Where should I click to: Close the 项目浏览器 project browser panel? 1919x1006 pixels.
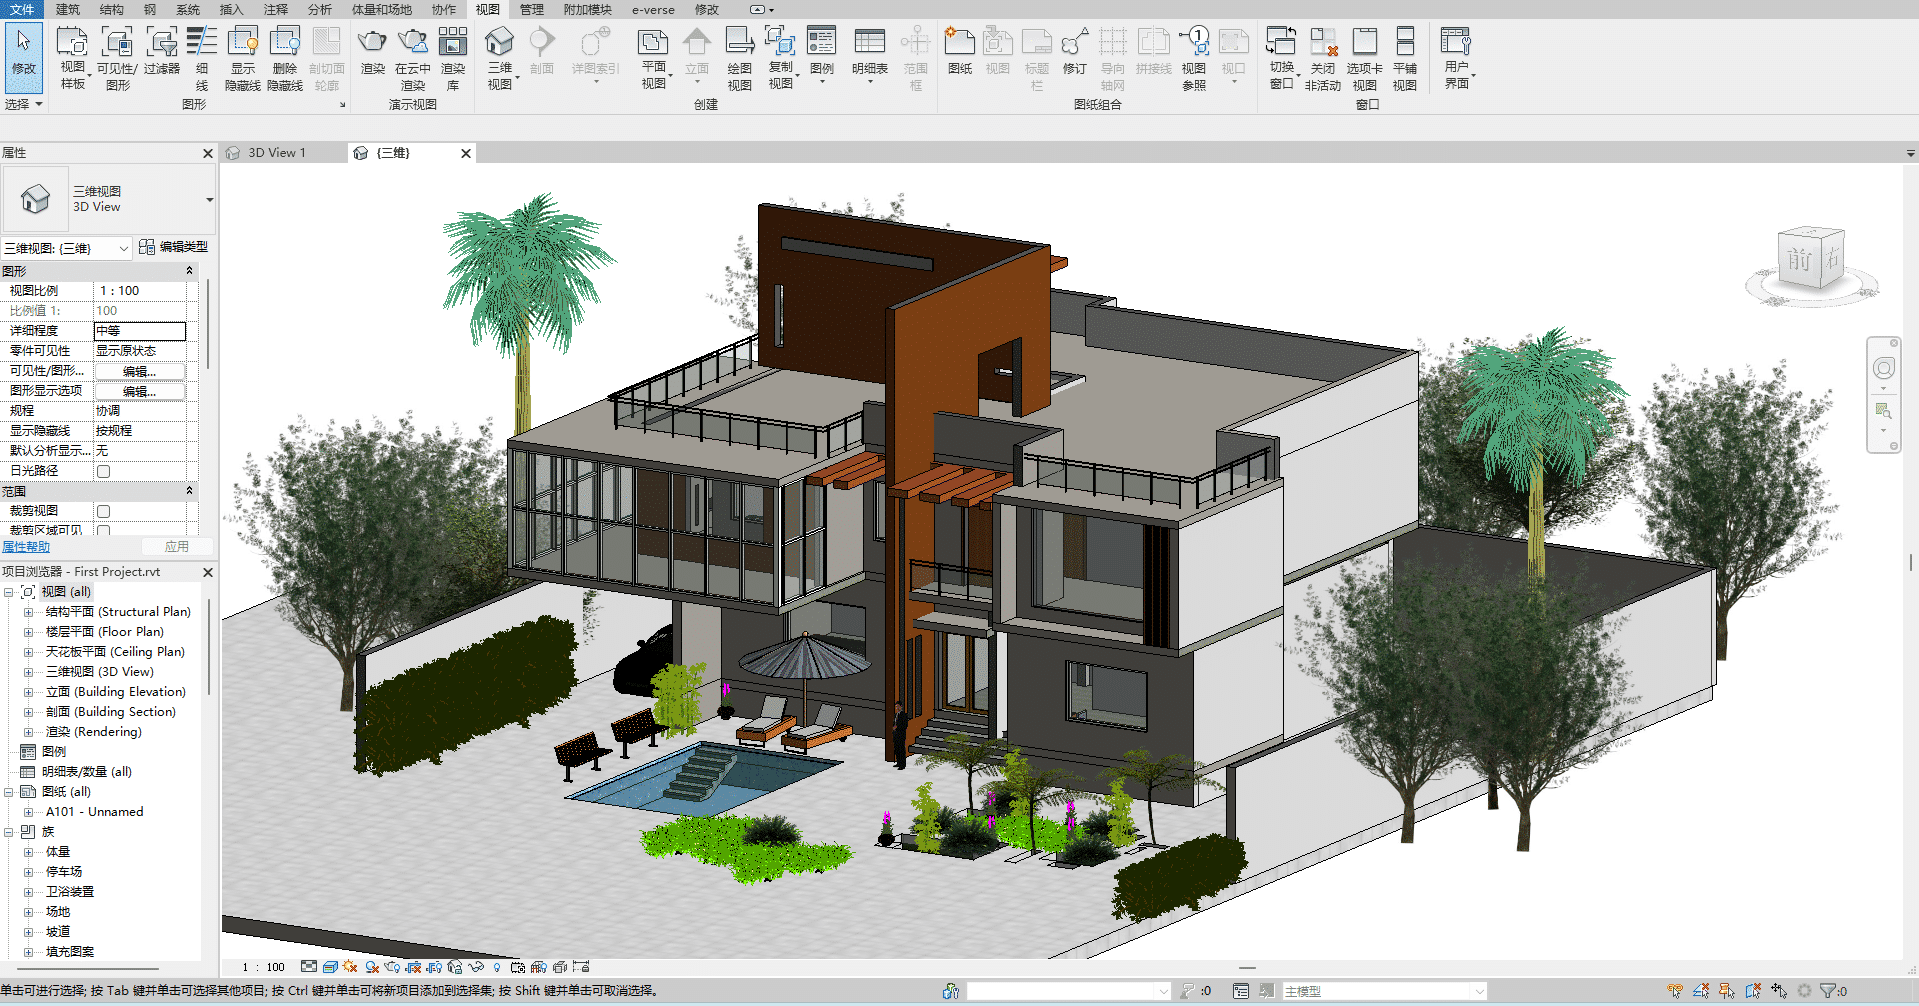point(208,572)
